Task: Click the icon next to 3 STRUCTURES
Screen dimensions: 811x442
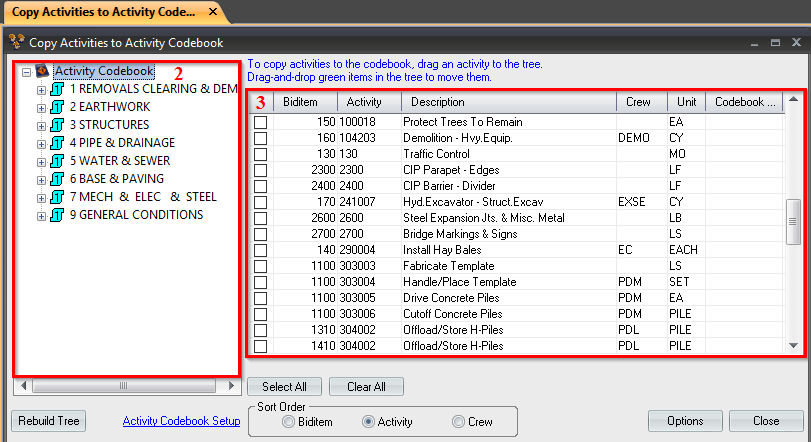Action: [58, 125]
